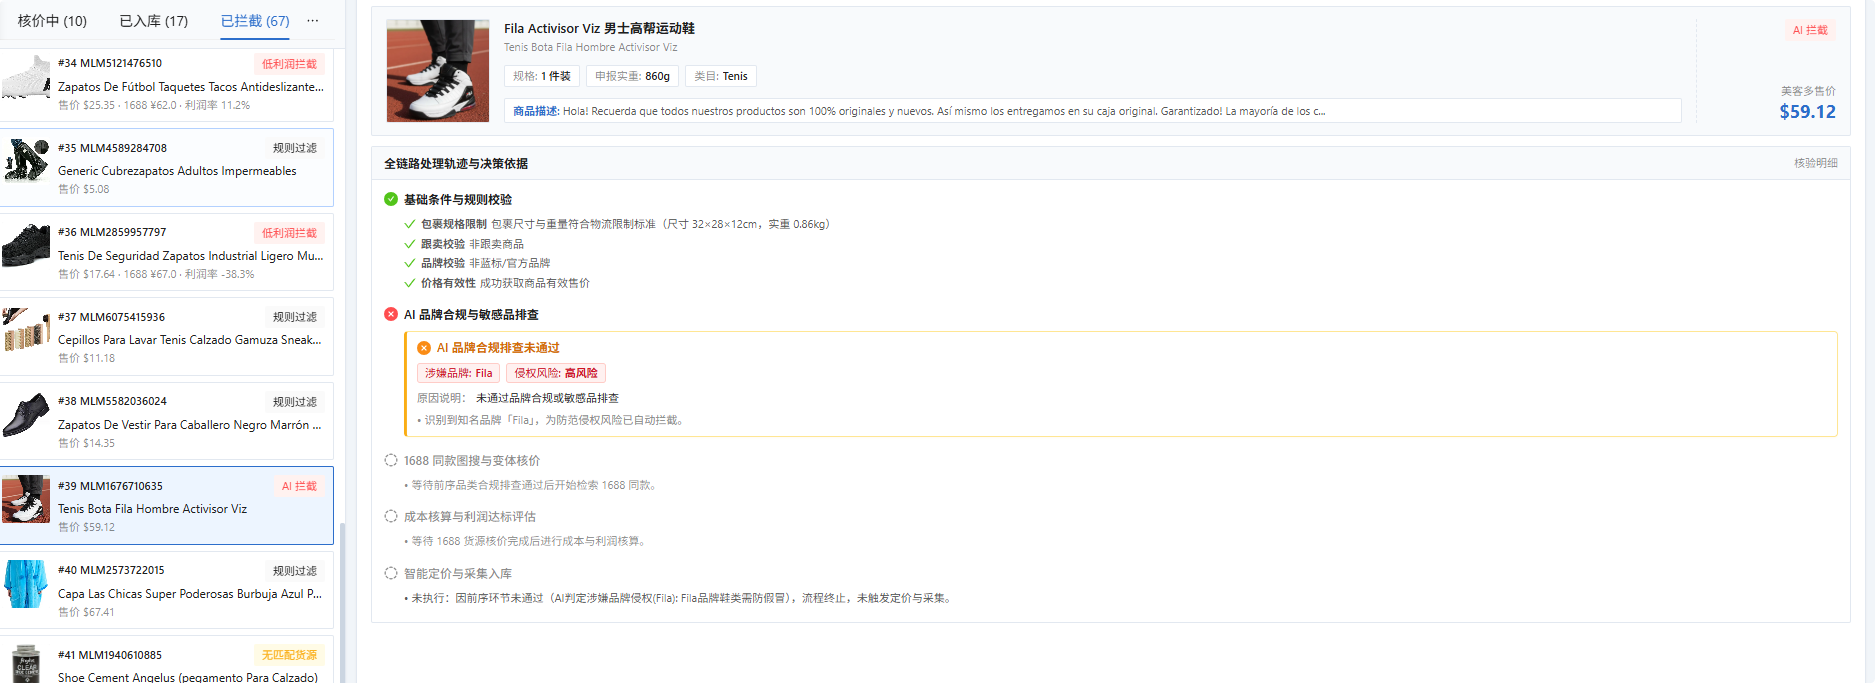Click the orange X icon beside AI 品牌合规排查未通过
The width and height of the screenshot is (1875, 683).
click(x=424, y=348)
